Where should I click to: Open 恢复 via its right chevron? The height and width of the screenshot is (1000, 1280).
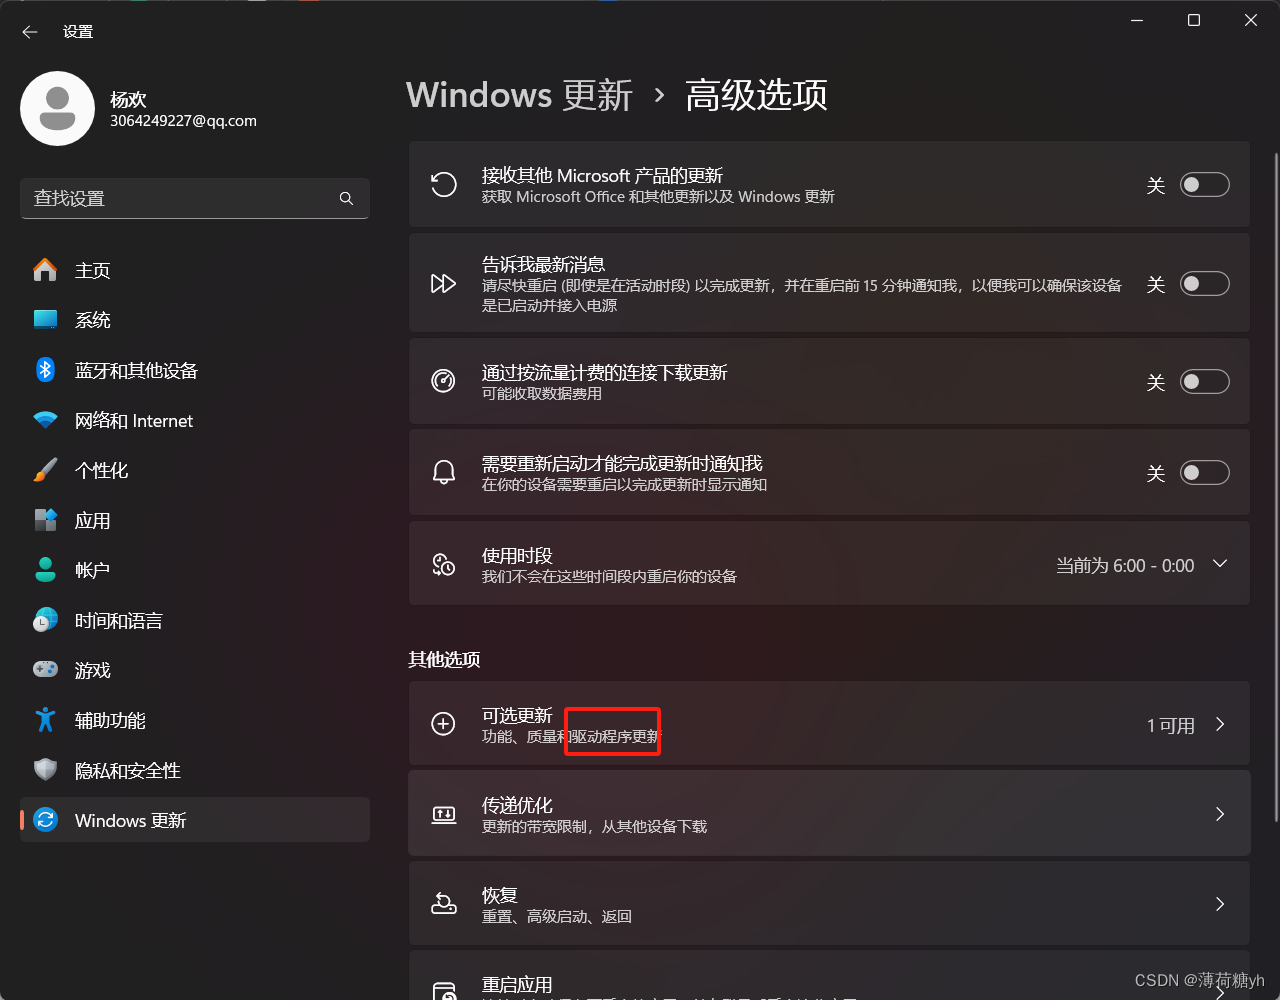pos(1220,904)
